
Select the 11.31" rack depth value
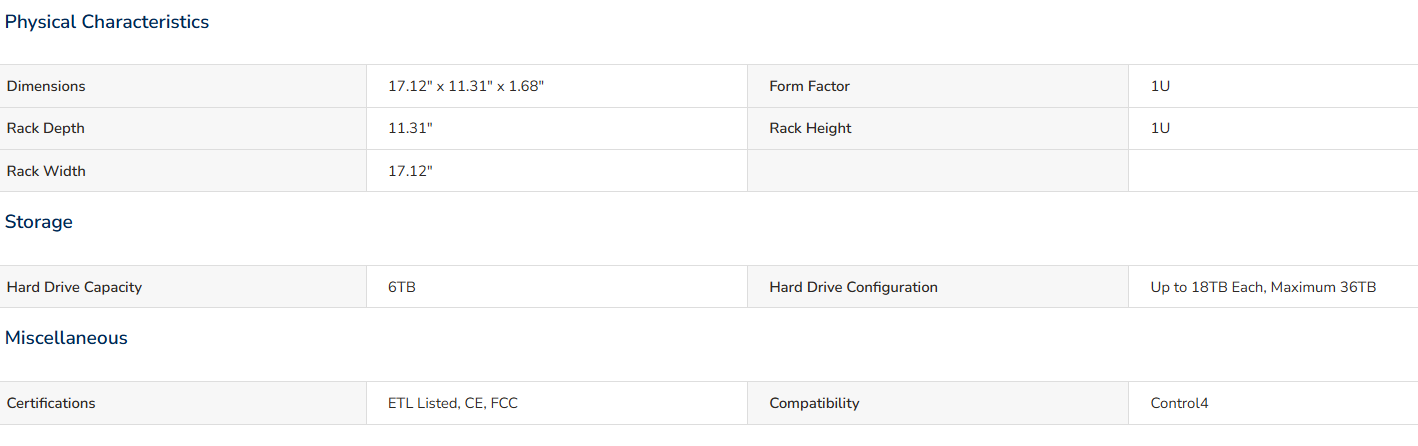(410, 128)
